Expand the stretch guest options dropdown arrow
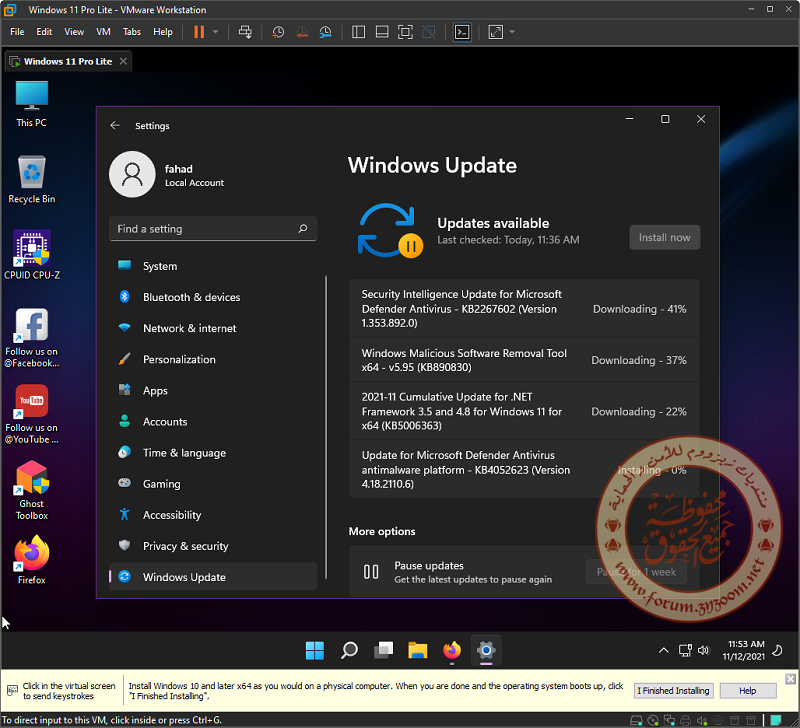The width and height of the screenshot is (800, 728). [x=512, y=32]
